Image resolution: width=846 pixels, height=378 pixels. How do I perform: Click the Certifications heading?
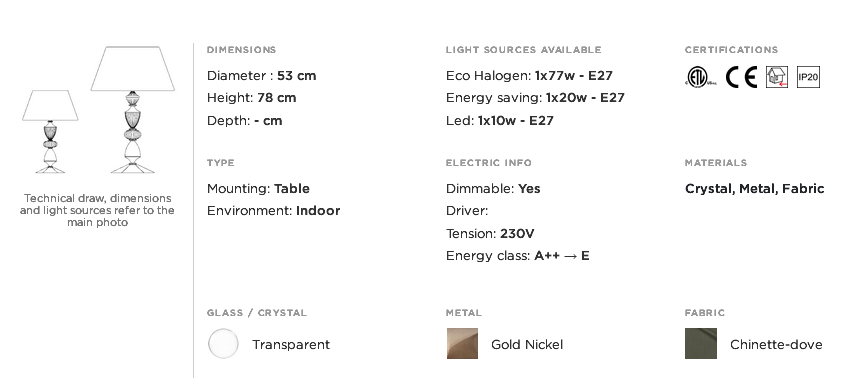[x=731, y=50]
